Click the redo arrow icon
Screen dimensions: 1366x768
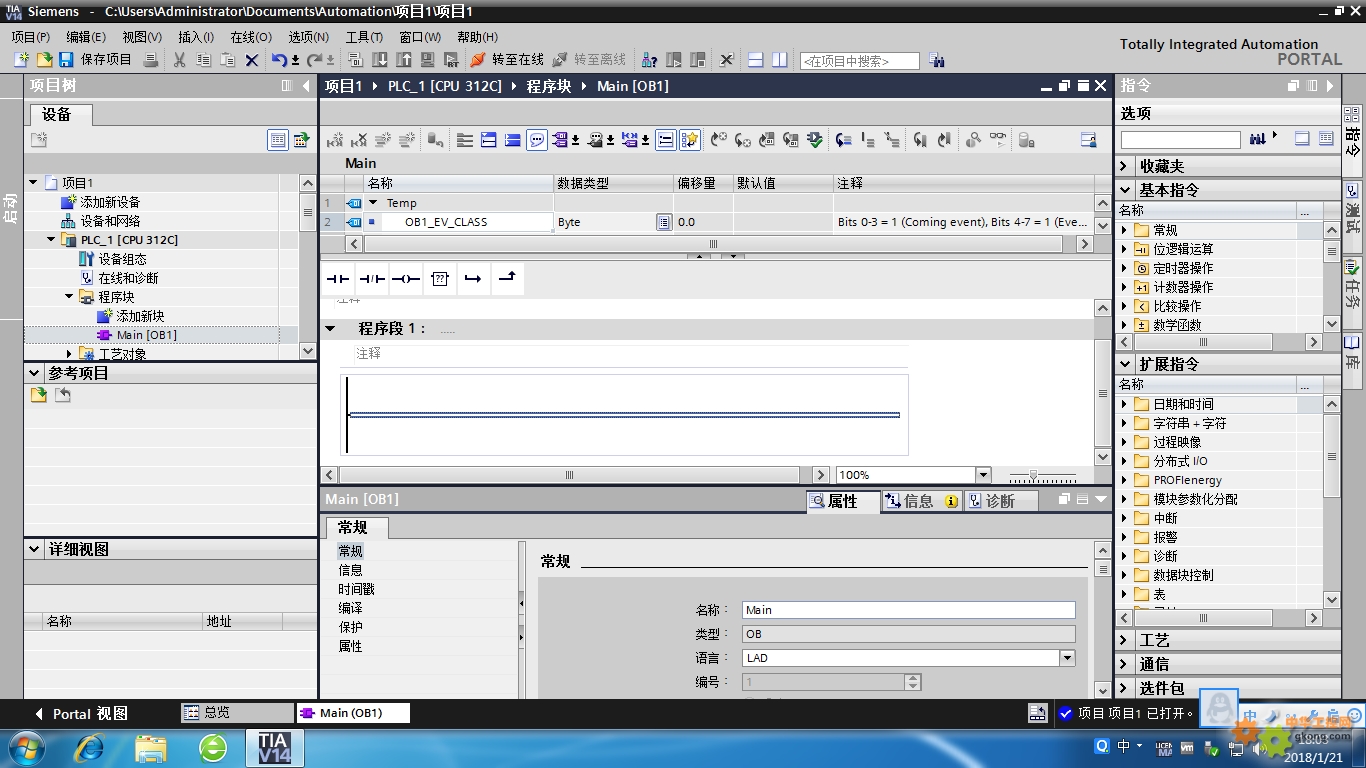click(x=314, y=60)
